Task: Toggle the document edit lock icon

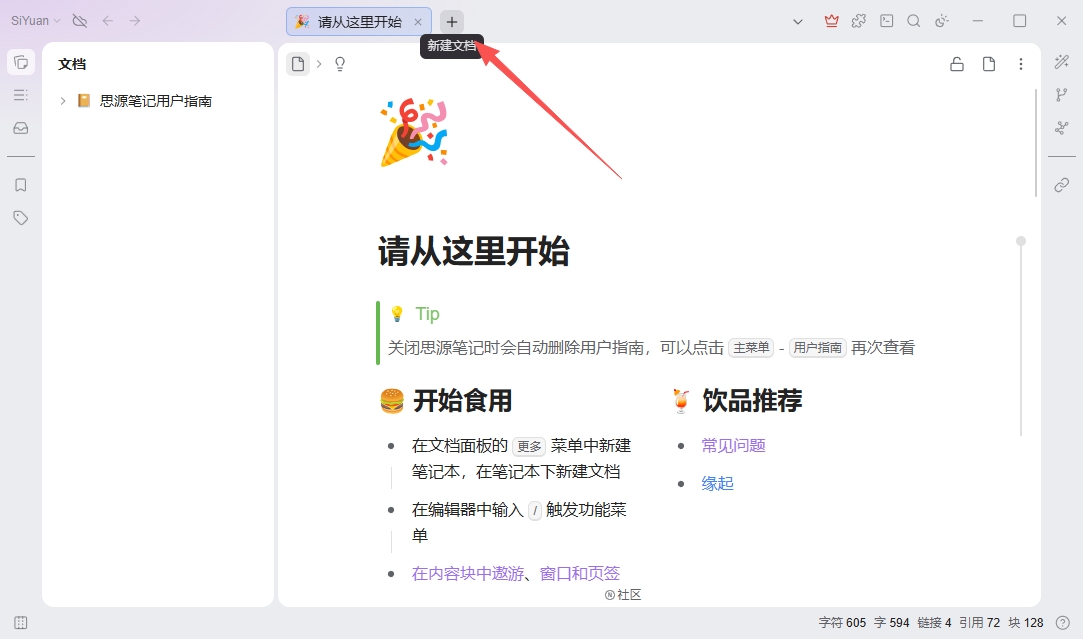Action: point(957,64)
